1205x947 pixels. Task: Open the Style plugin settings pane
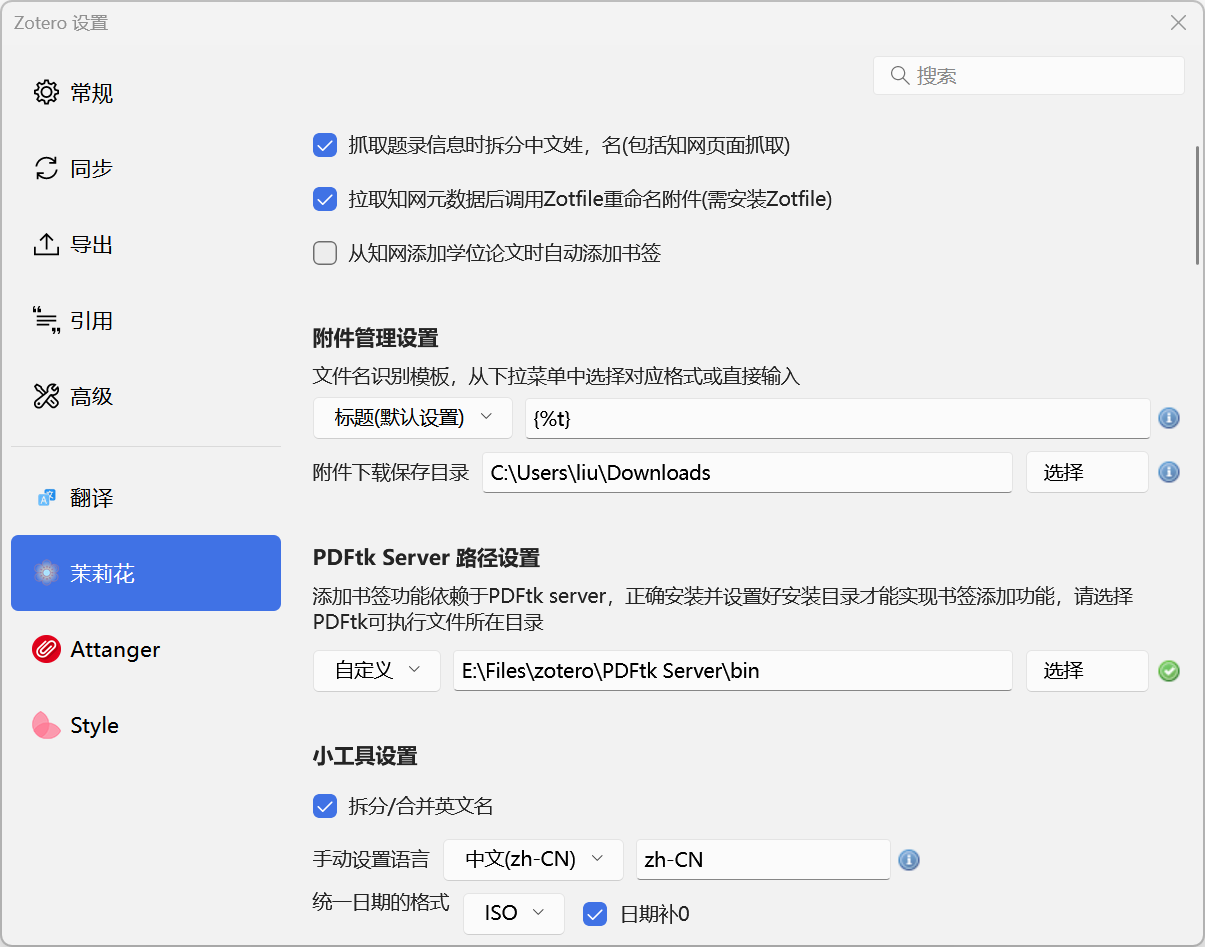[x=146, y=725]
